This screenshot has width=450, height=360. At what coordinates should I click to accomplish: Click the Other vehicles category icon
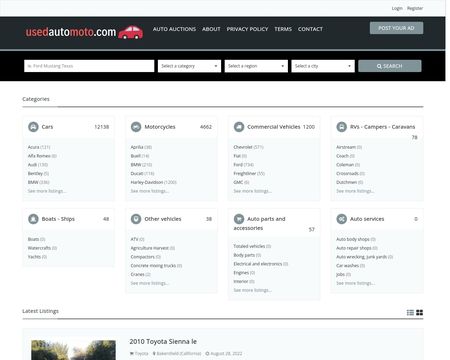point(136,219)
